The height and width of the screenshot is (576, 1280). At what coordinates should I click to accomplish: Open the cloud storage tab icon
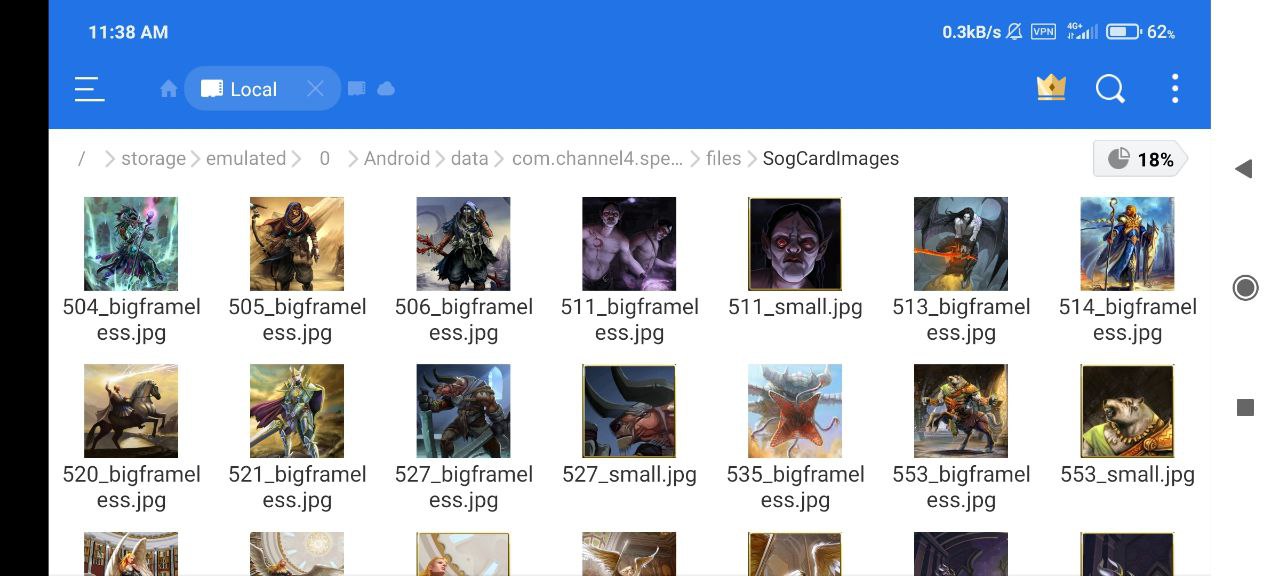coord(386,89)
